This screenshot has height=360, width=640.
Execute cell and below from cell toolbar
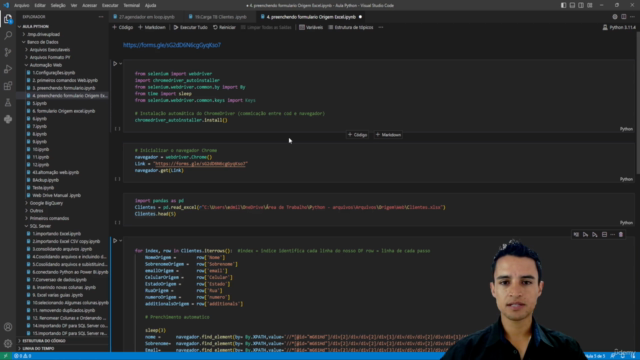coord(595,235)
